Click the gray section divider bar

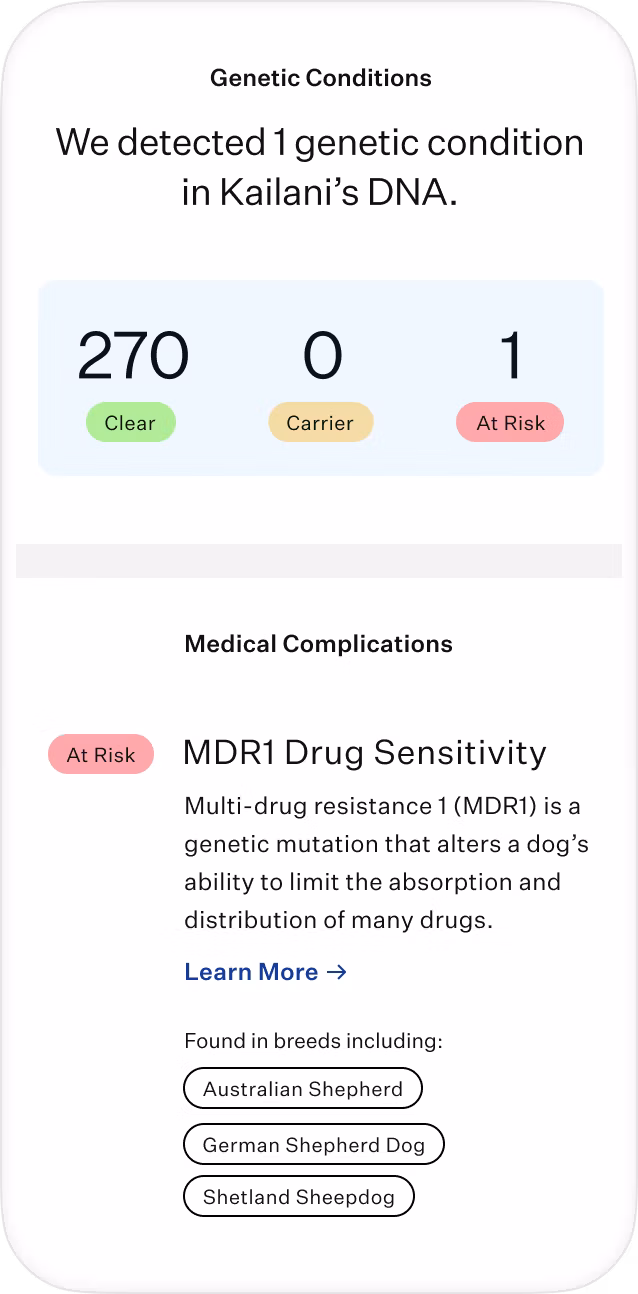[x=319, y=561]
